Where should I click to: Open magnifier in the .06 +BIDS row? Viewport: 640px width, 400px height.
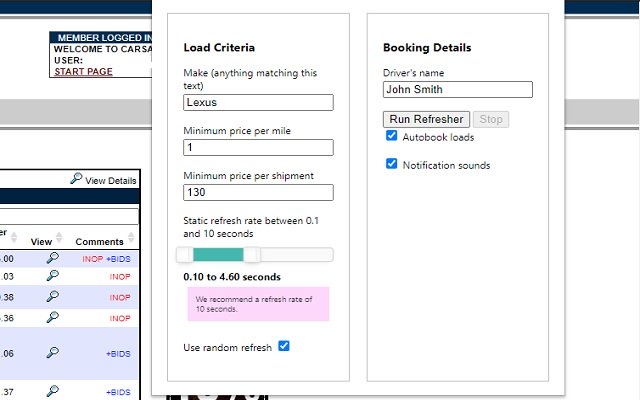coord(52,353)
